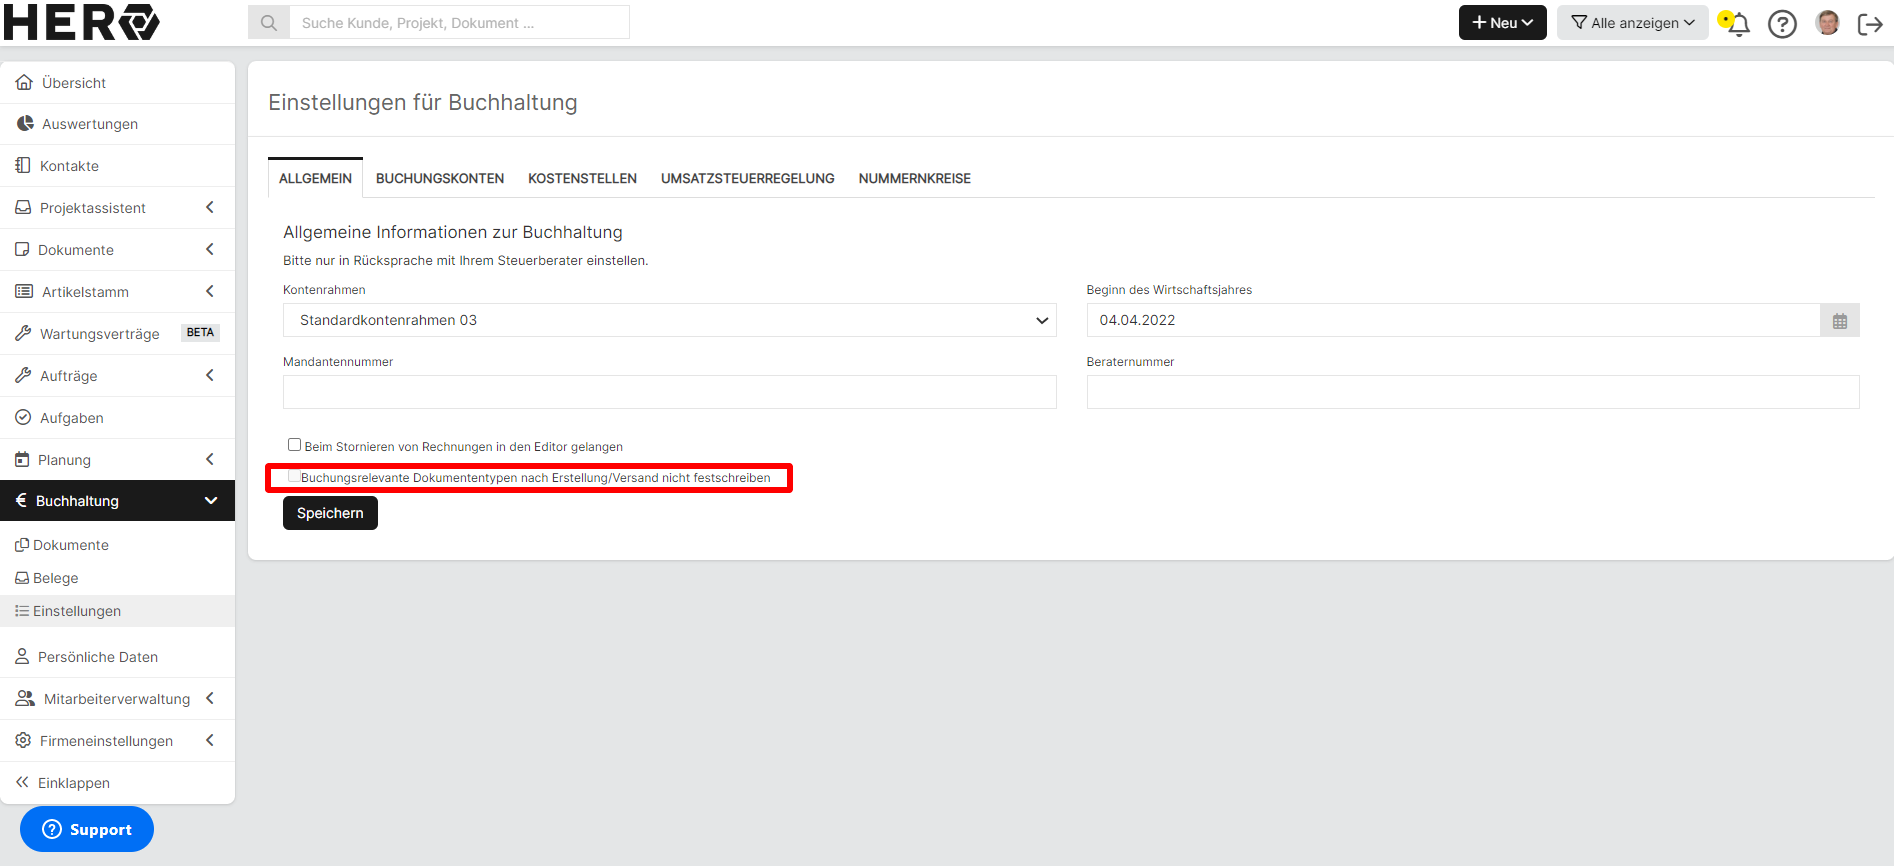Click the Dokumente note icon in main menu
The height and width of the screenshot is (866, 1894).
22,249
